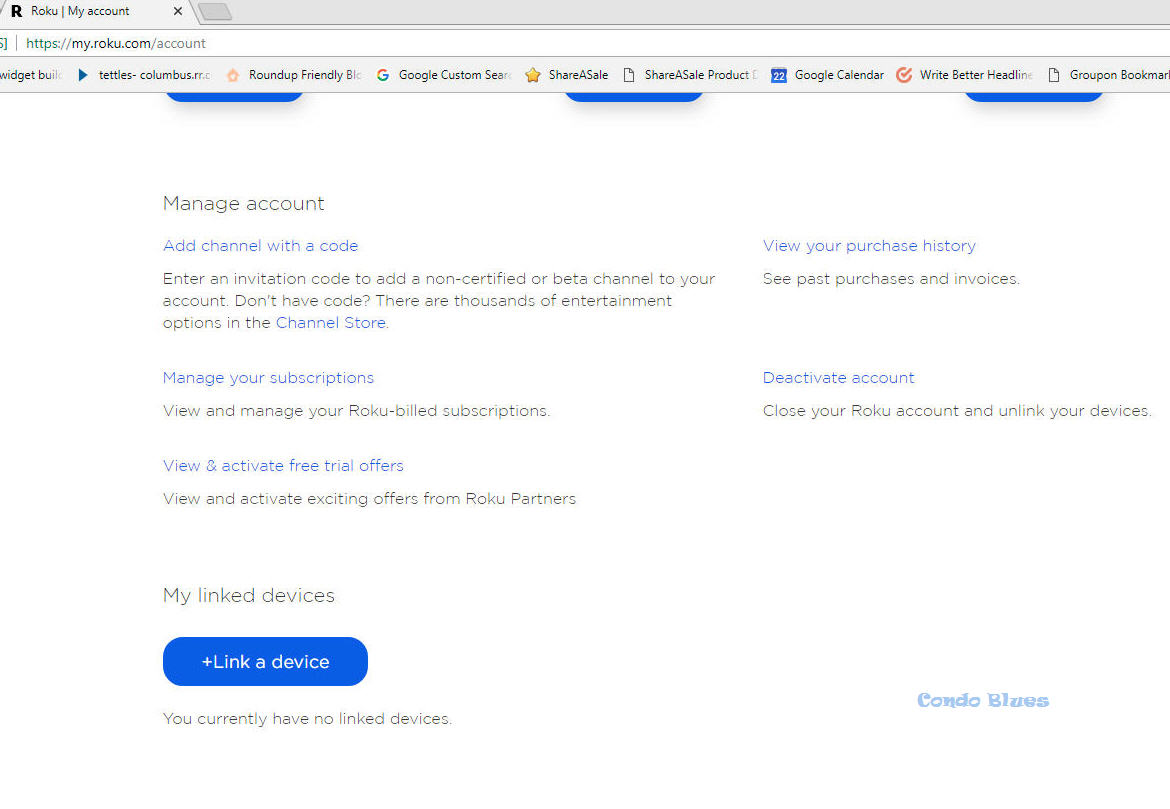Open a new browser tab
Image resolution: width=1170 pixels, height=809 pixels.
click(215, 11)
